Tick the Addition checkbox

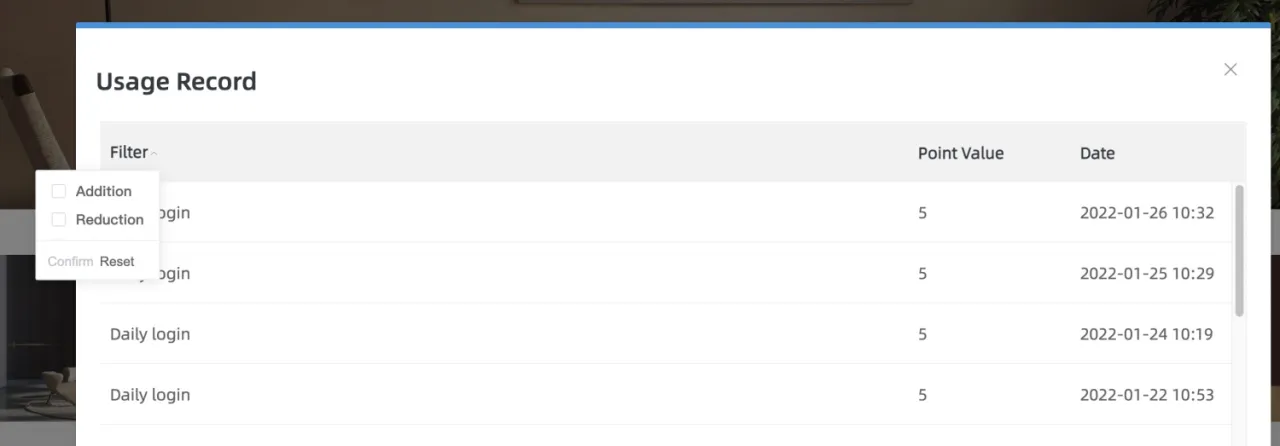59,191
